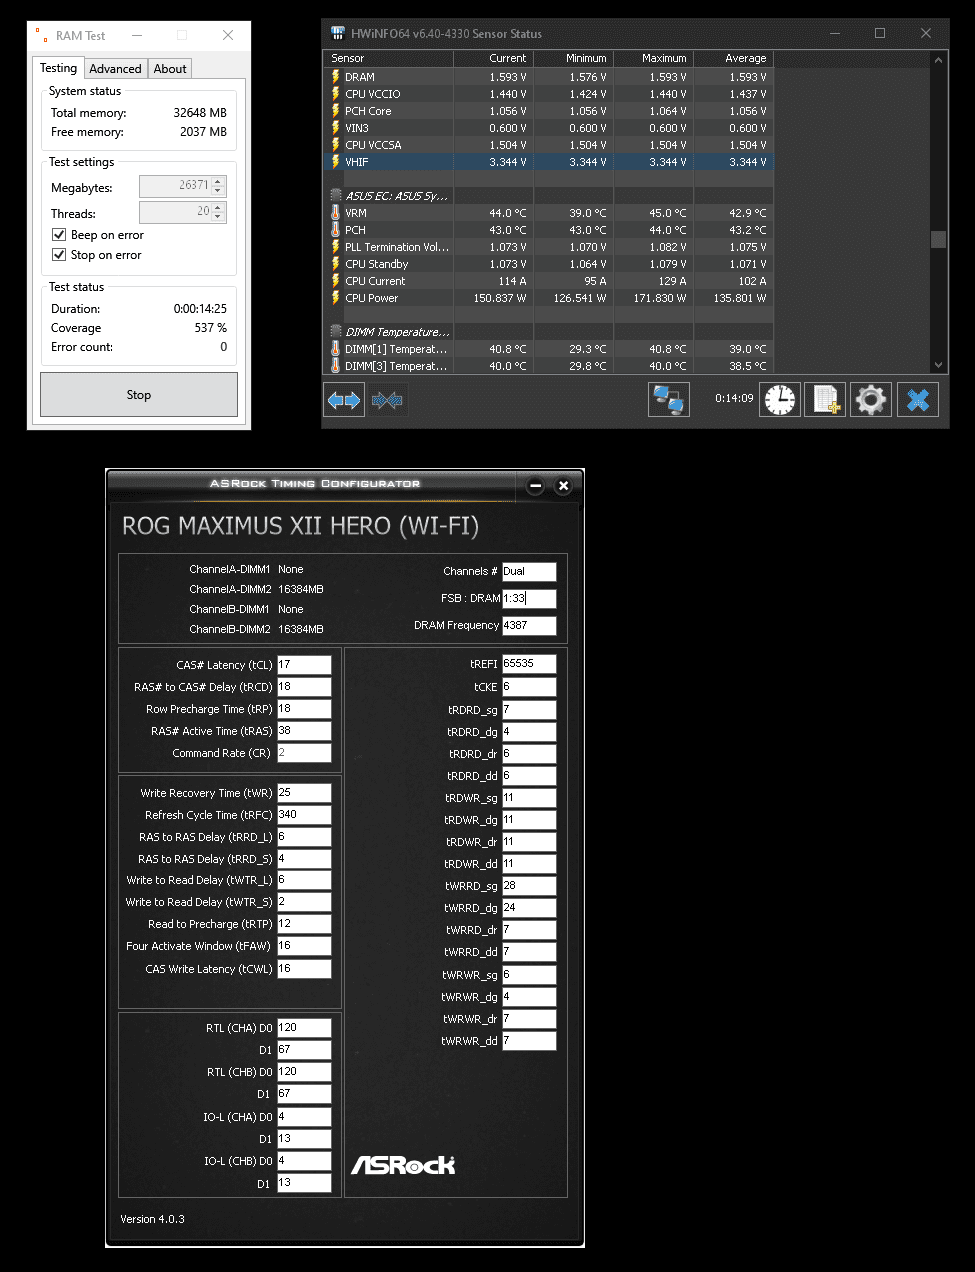
Task: Select the VHIF sensor row
Action: pyautogui.click(x=550, y=161)
